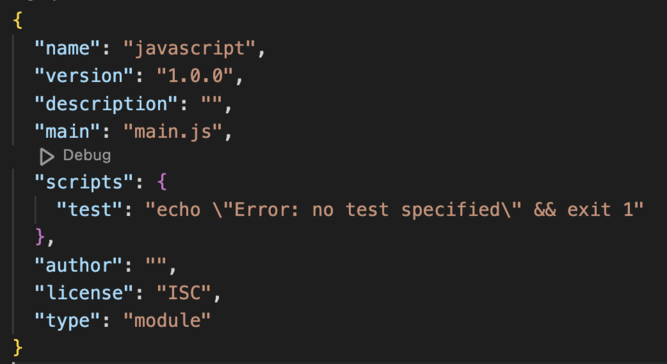667x364 pixels.
Task: Click the "javascript" string value
Action: pyautogui.click(x=189, y=48)
